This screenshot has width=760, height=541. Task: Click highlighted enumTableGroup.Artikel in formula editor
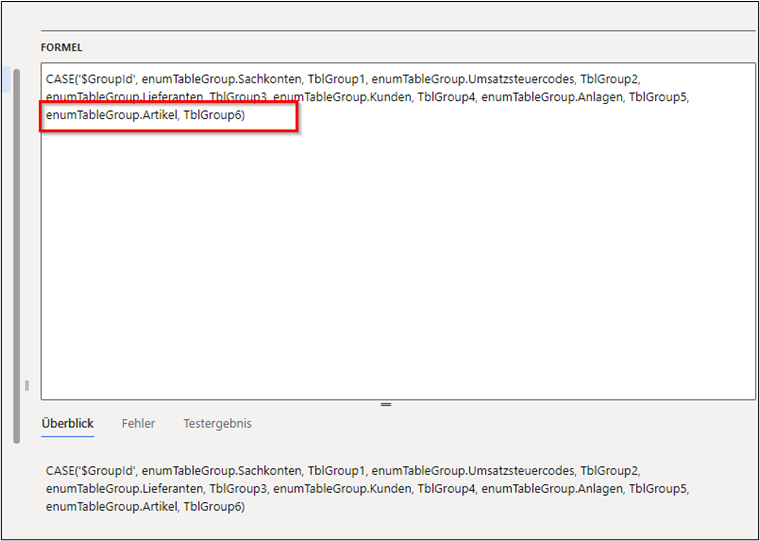(x=110, y=116)
